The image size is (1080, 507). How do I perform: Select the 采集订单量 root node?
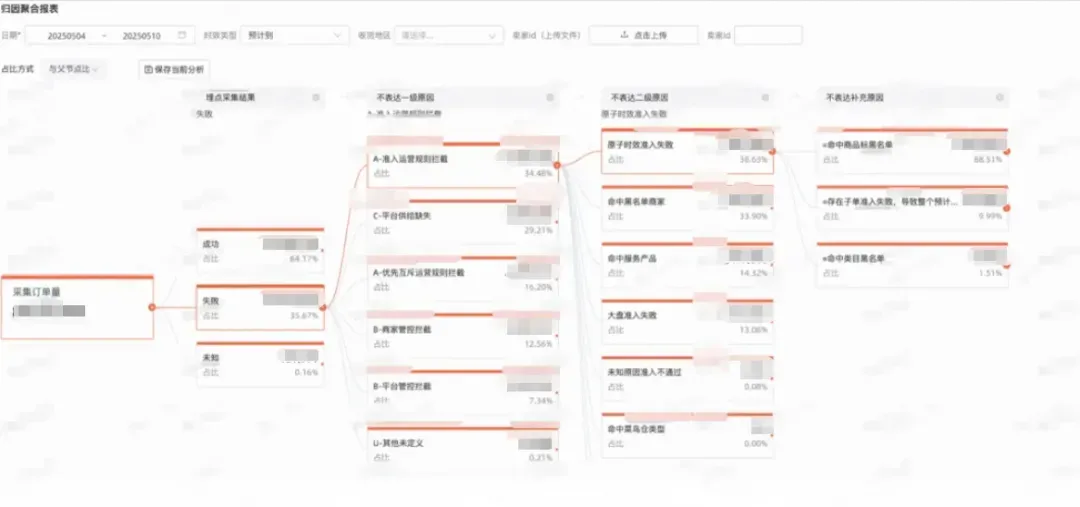click(x=77, y=307)
